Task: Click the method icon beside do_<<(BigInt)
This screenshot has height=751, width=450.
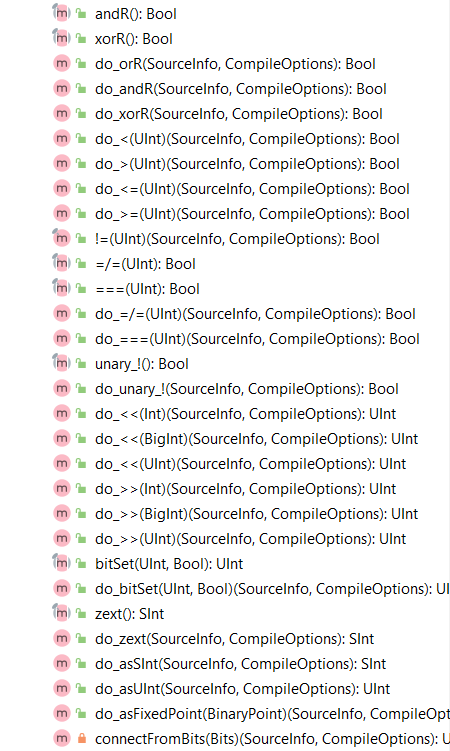Action: [x=61, y=439]
